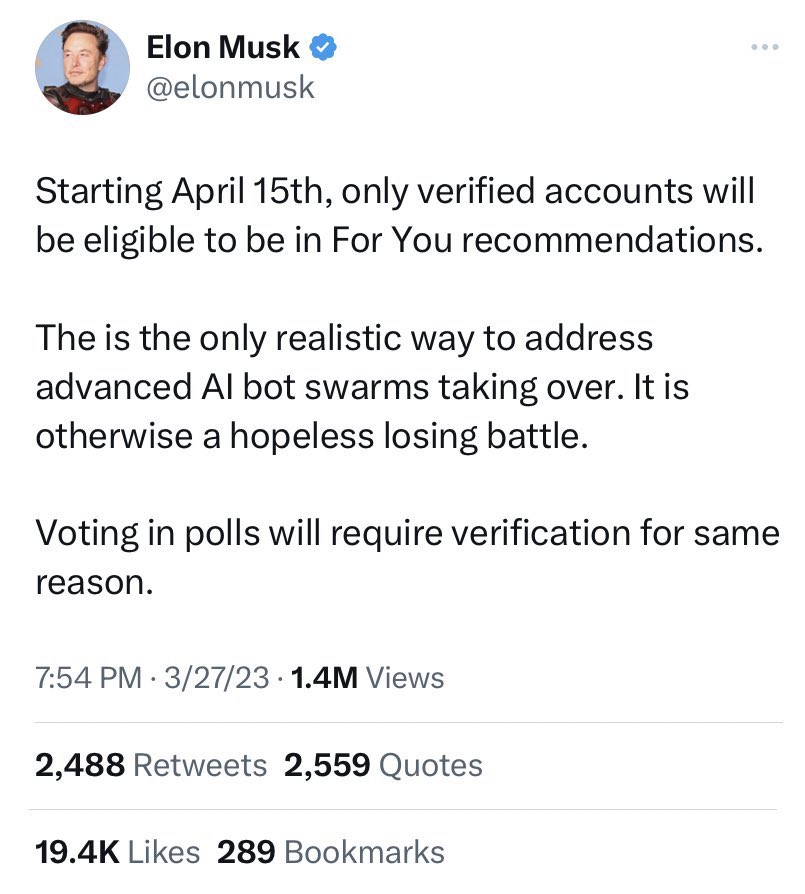805x894 pixels.
Task: Click the Likes label text
Action: click(164, 852)
